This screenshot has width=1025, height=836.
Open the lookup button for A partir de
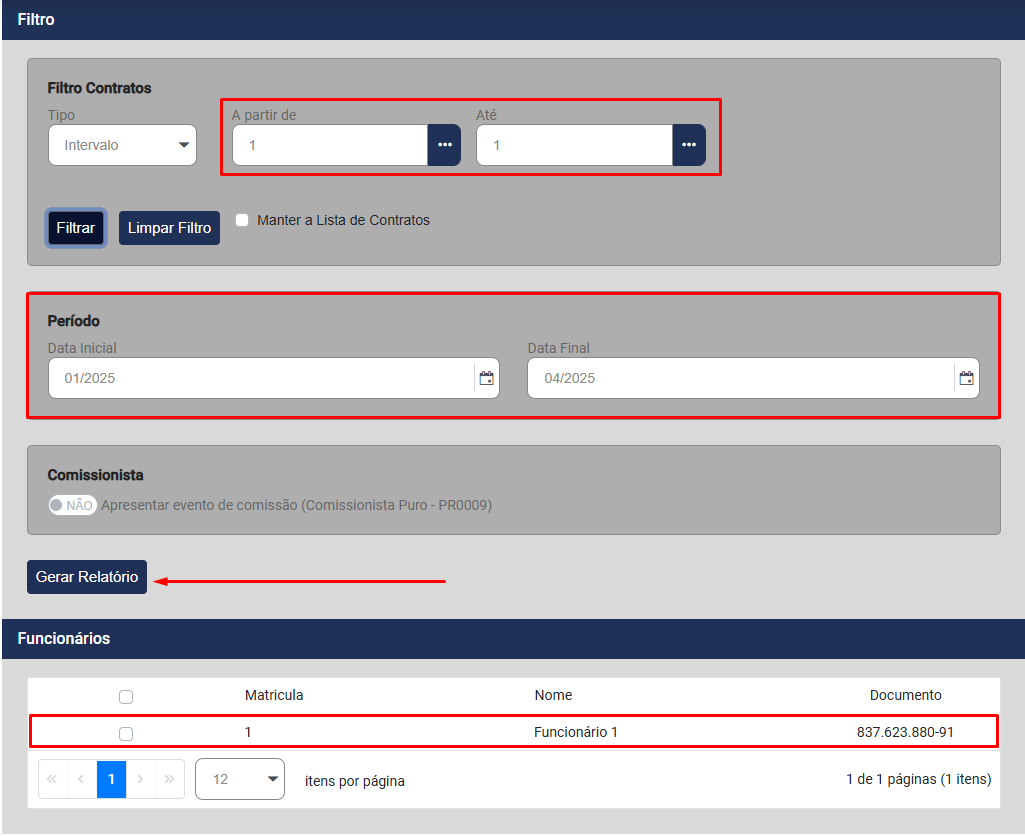445,145
